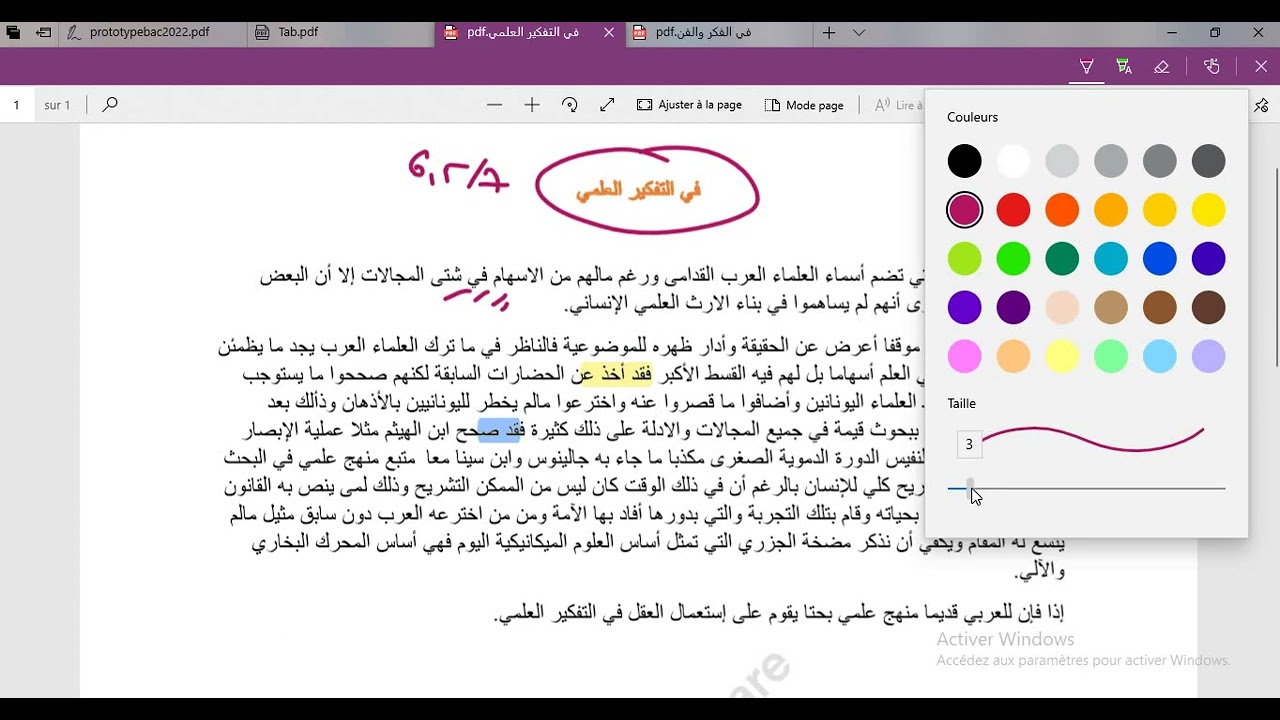Screen dimensions: 1280x720
Task: Select the peach beige swatch
Action: point(1062,307)
